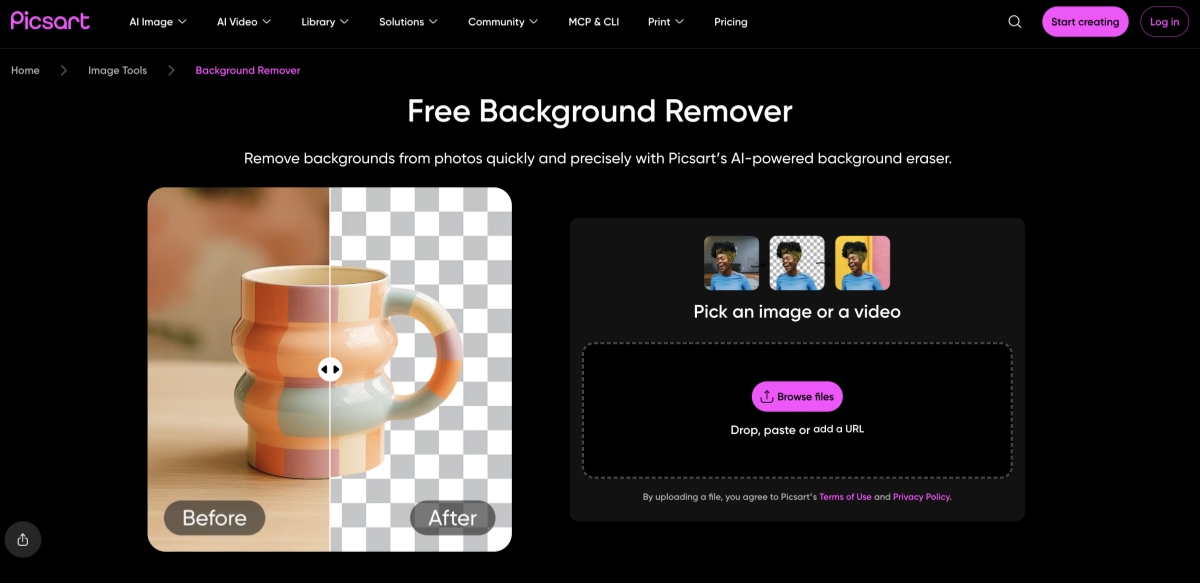Select the yellow-pink background sample thumbnail

(x=862, y=263)
